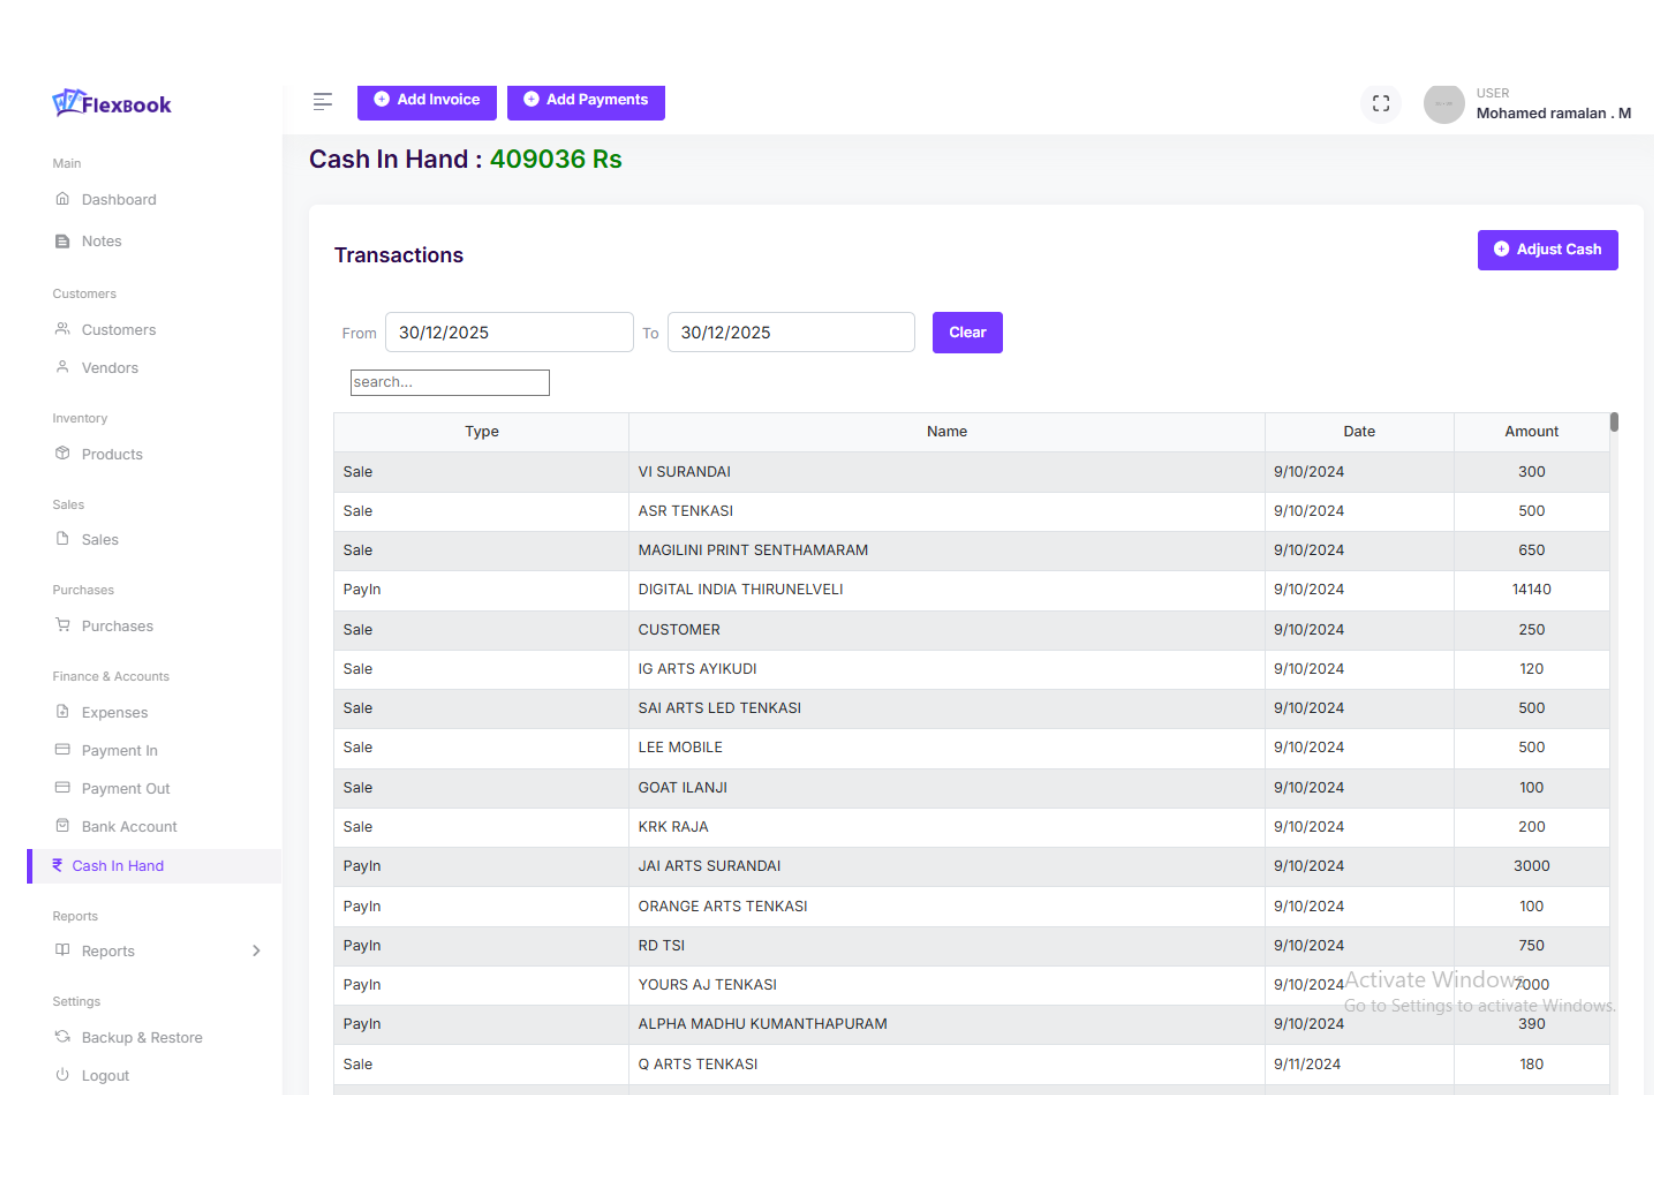Open Dashboard from the sidebar
The width and height of the screenshot is (1654, 1181).
118,200
